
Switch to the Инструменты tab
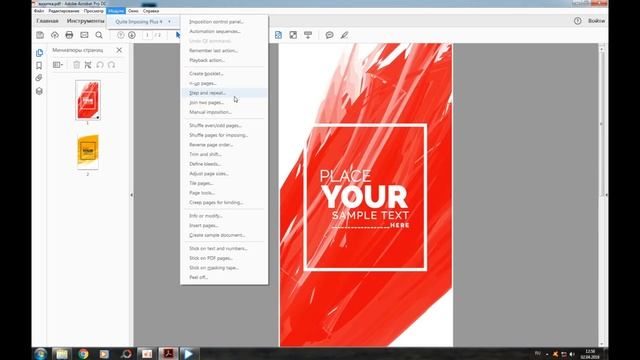[x=85, y=21]
